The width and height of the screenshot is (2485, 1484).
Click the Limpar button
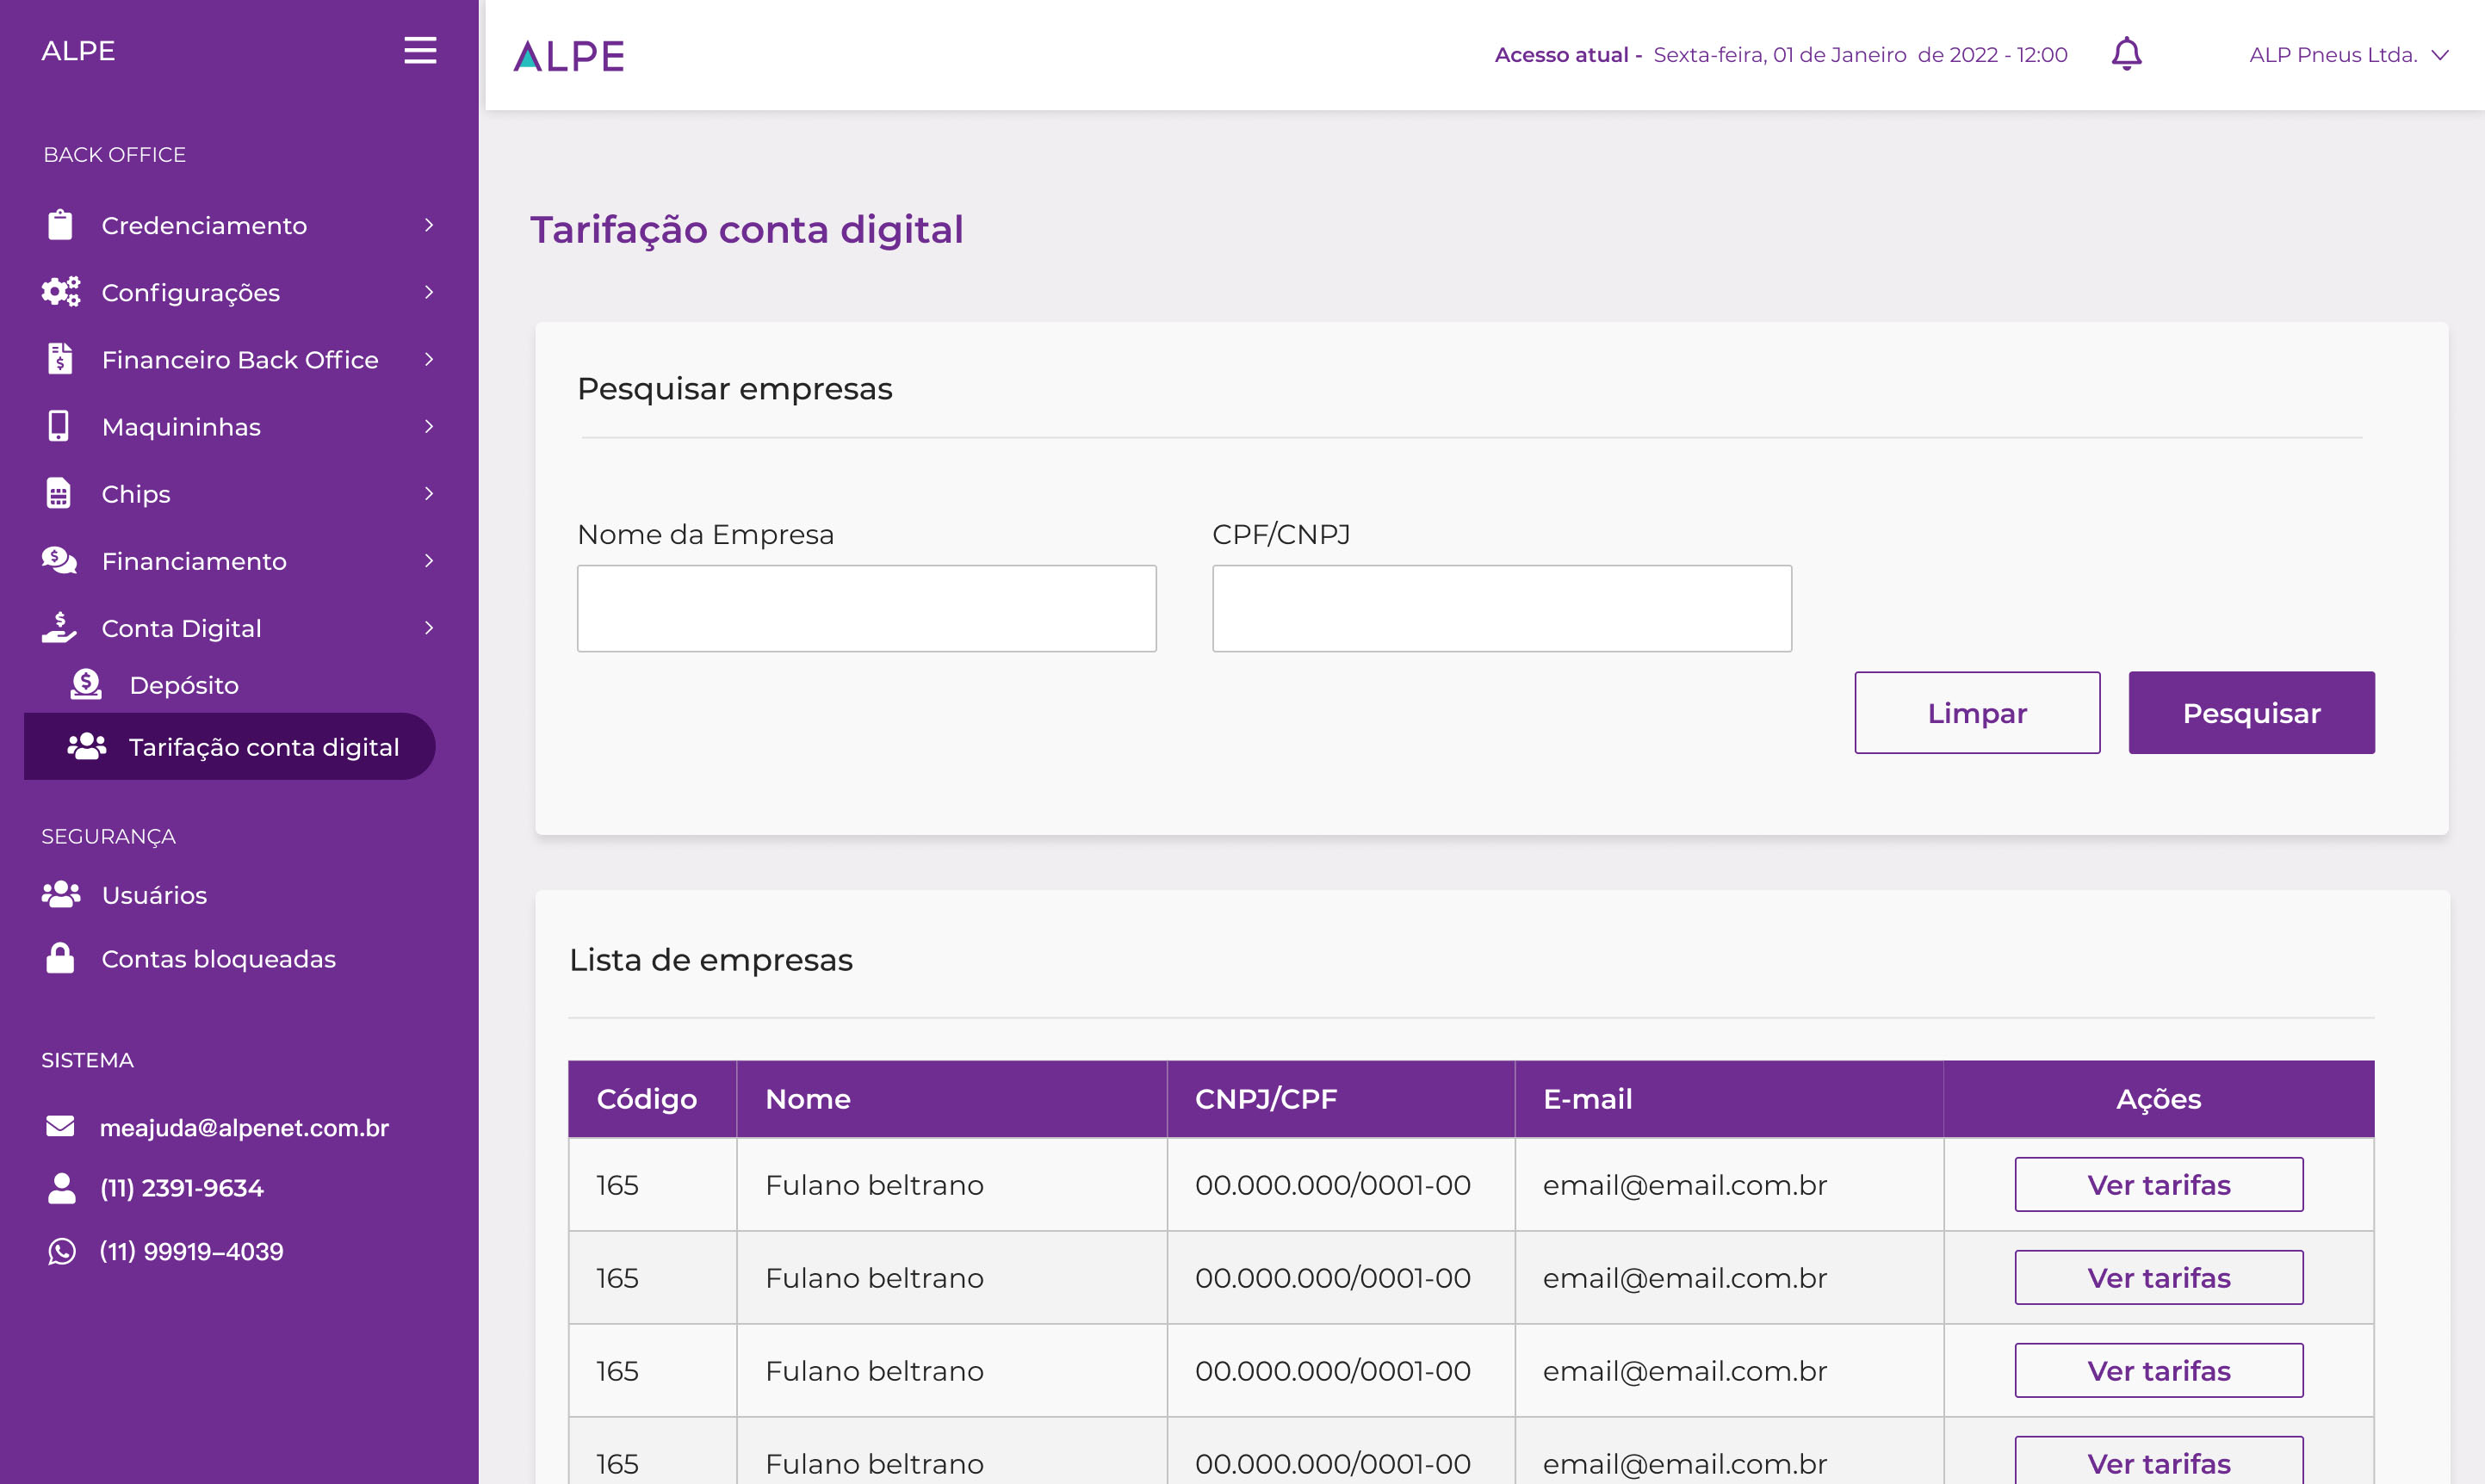click(1976, 713)
